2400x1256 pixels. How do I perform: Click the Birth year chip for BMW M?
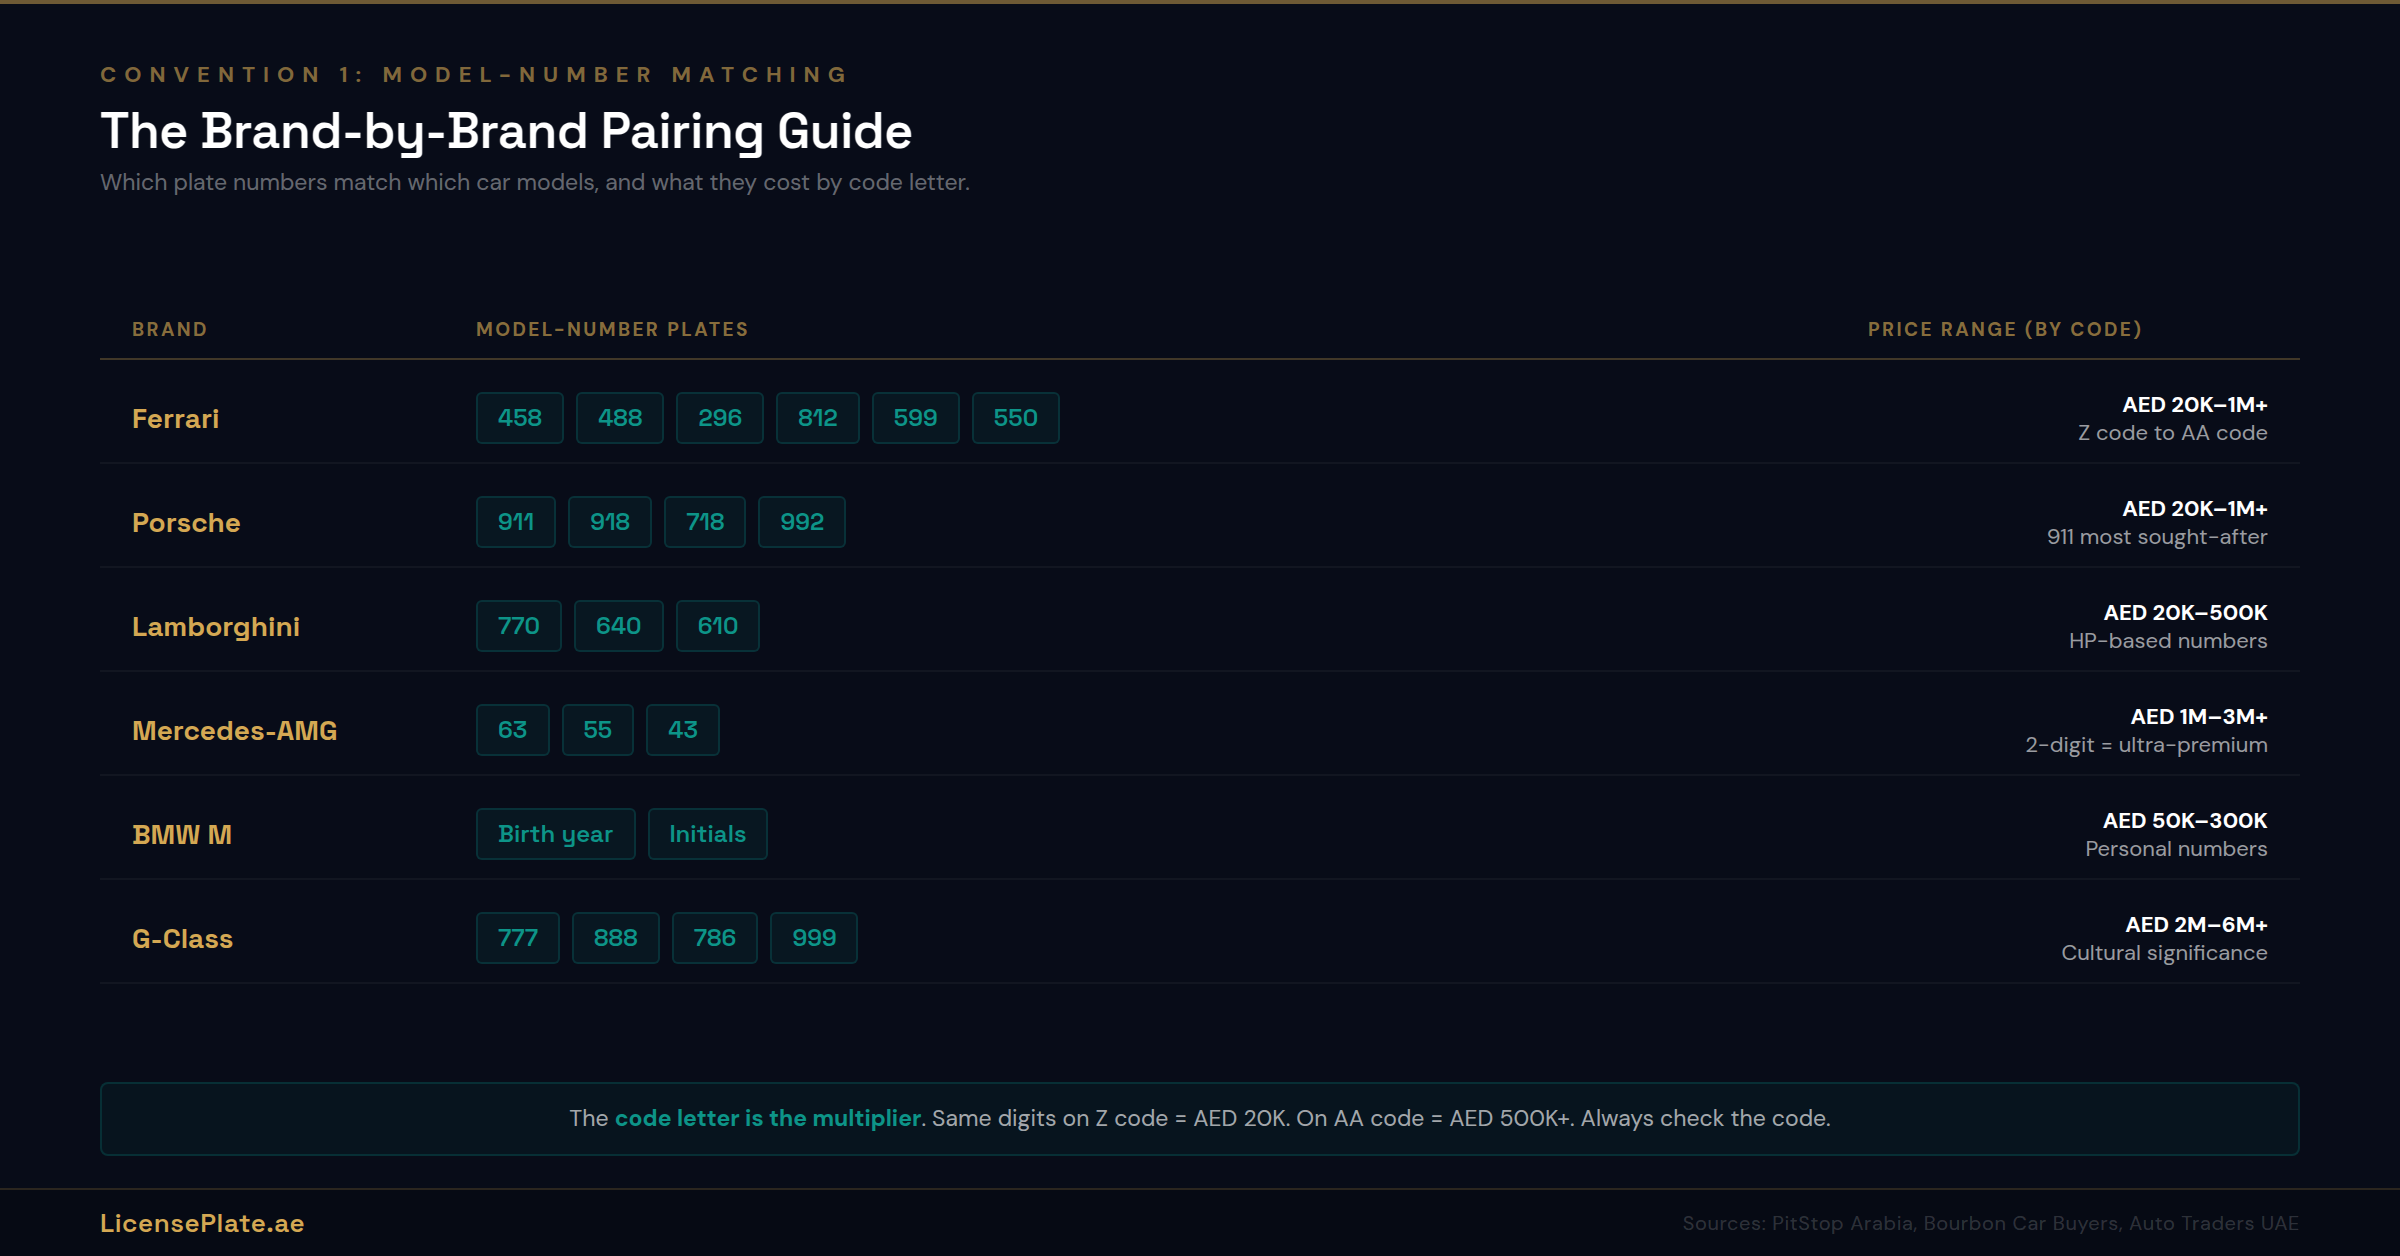click(555, 833)
